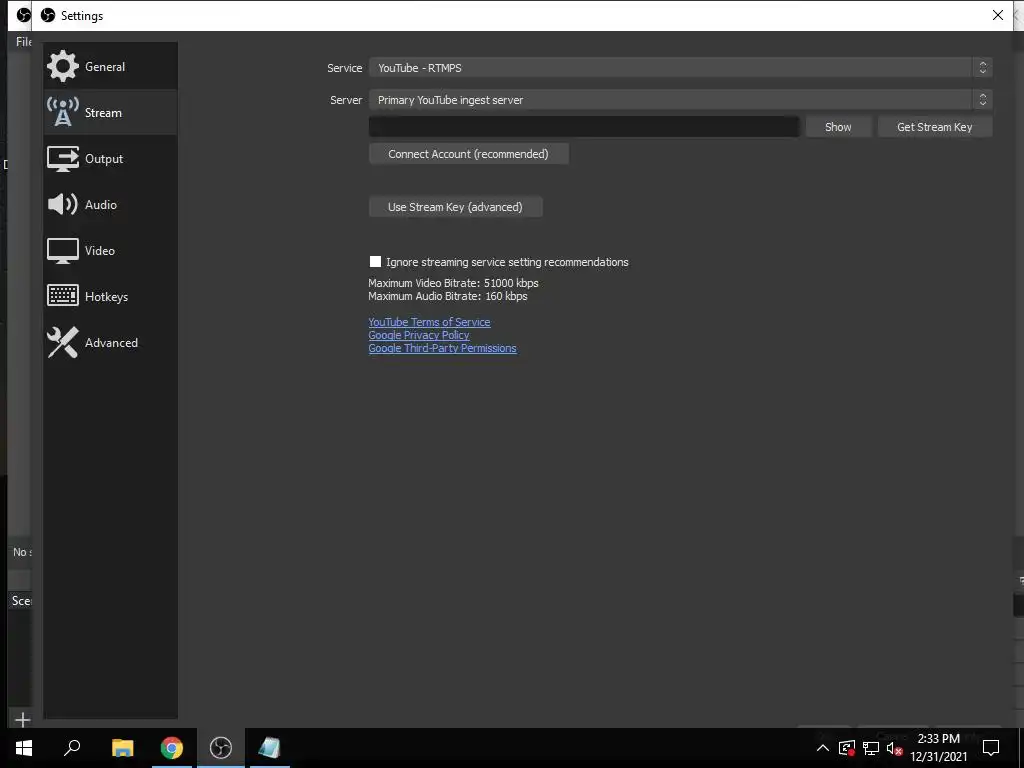Open Google Privacy Policy link
This screenshot has height=768, width=1024.
pos(419,335)
